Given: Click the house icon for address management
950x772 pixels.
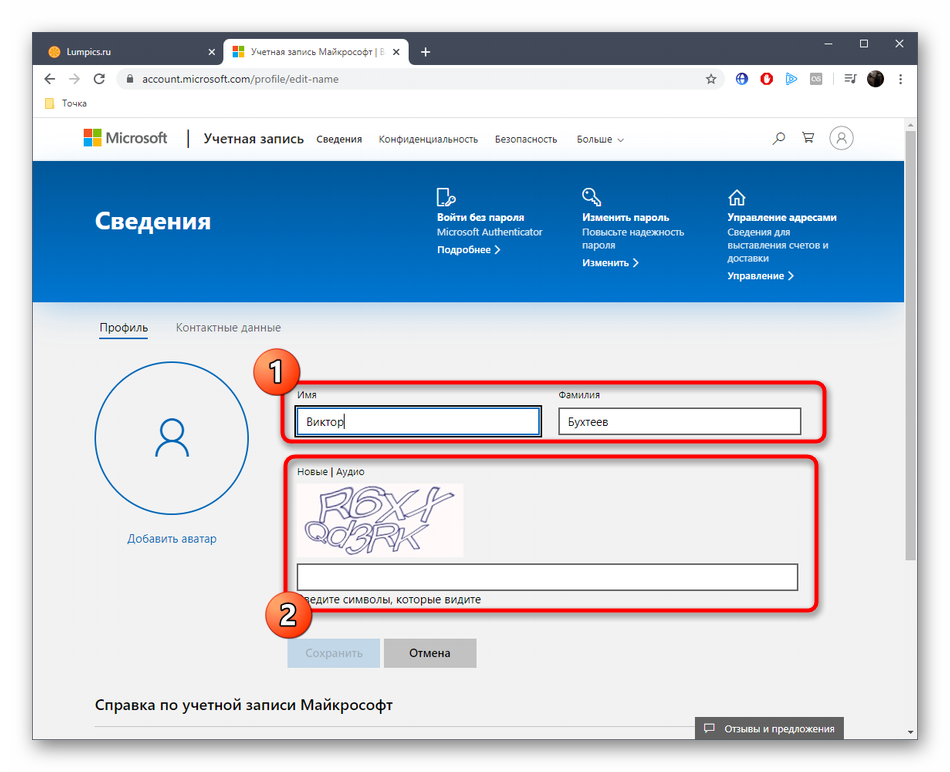Looking at the screenshot, I should [737, 198].
